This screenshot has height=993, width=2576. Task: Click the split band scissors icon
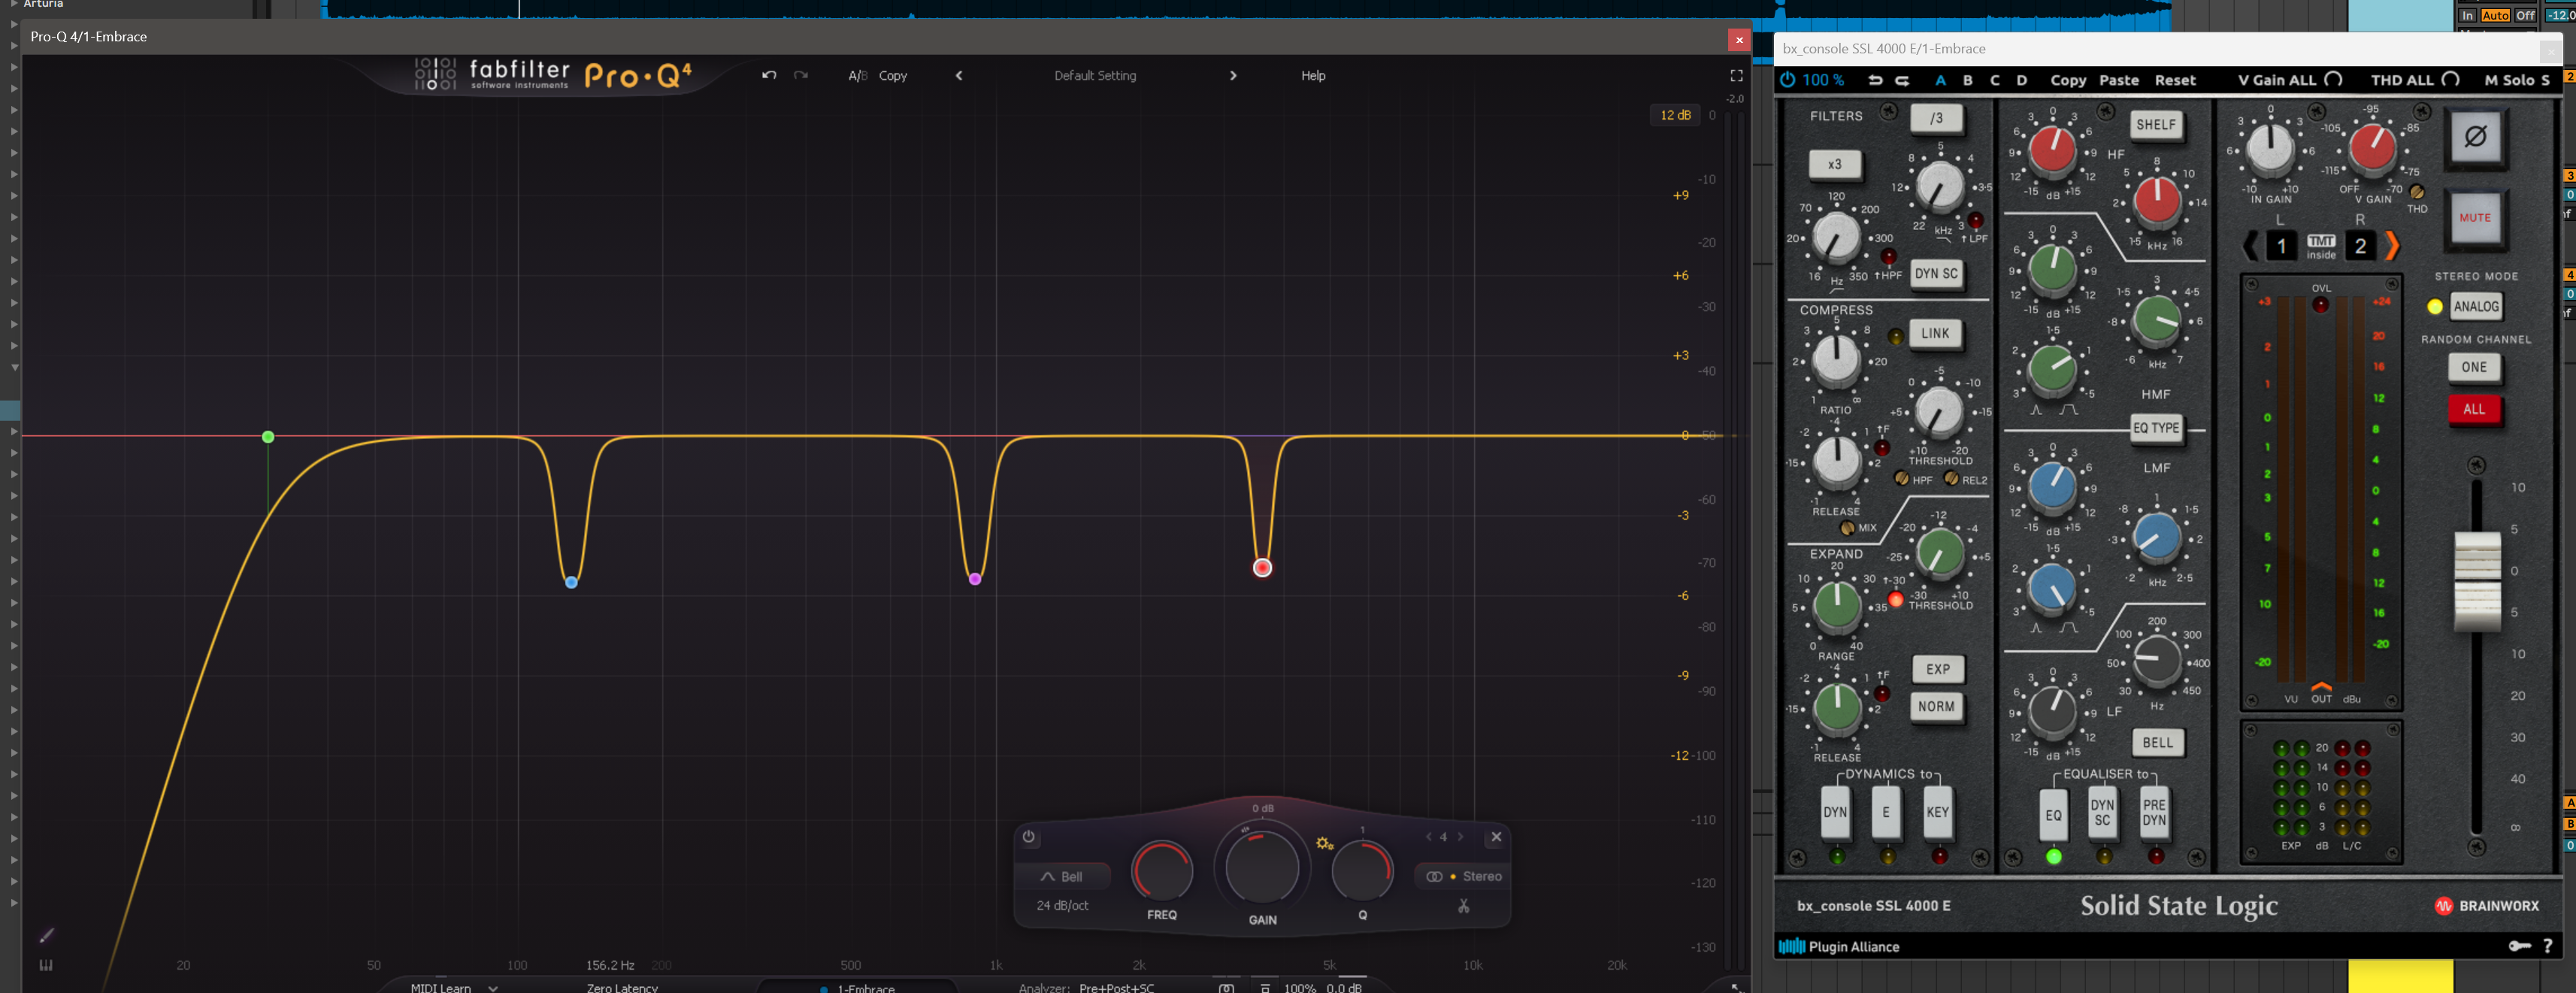pos(1463,906)
